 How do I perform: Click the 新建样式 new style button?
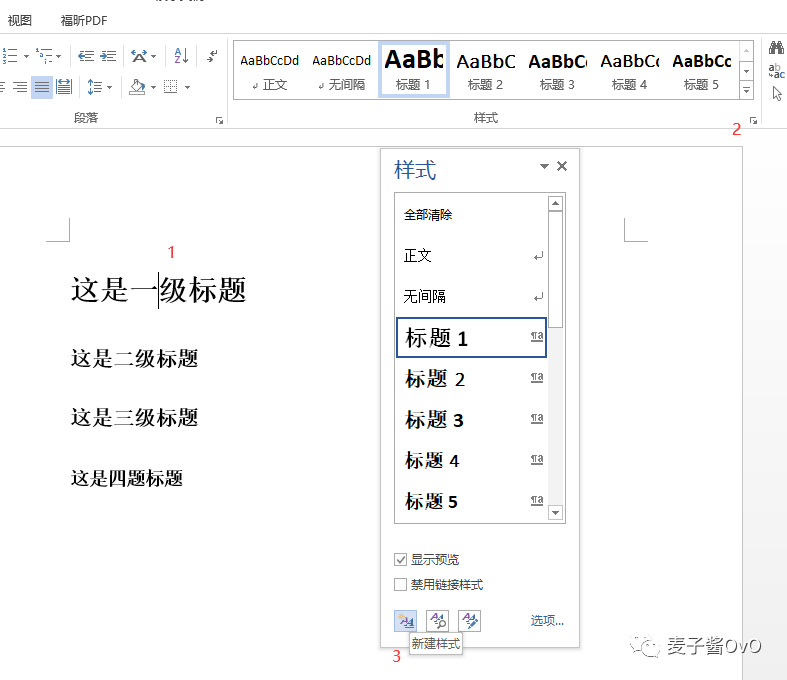point(406,621)
